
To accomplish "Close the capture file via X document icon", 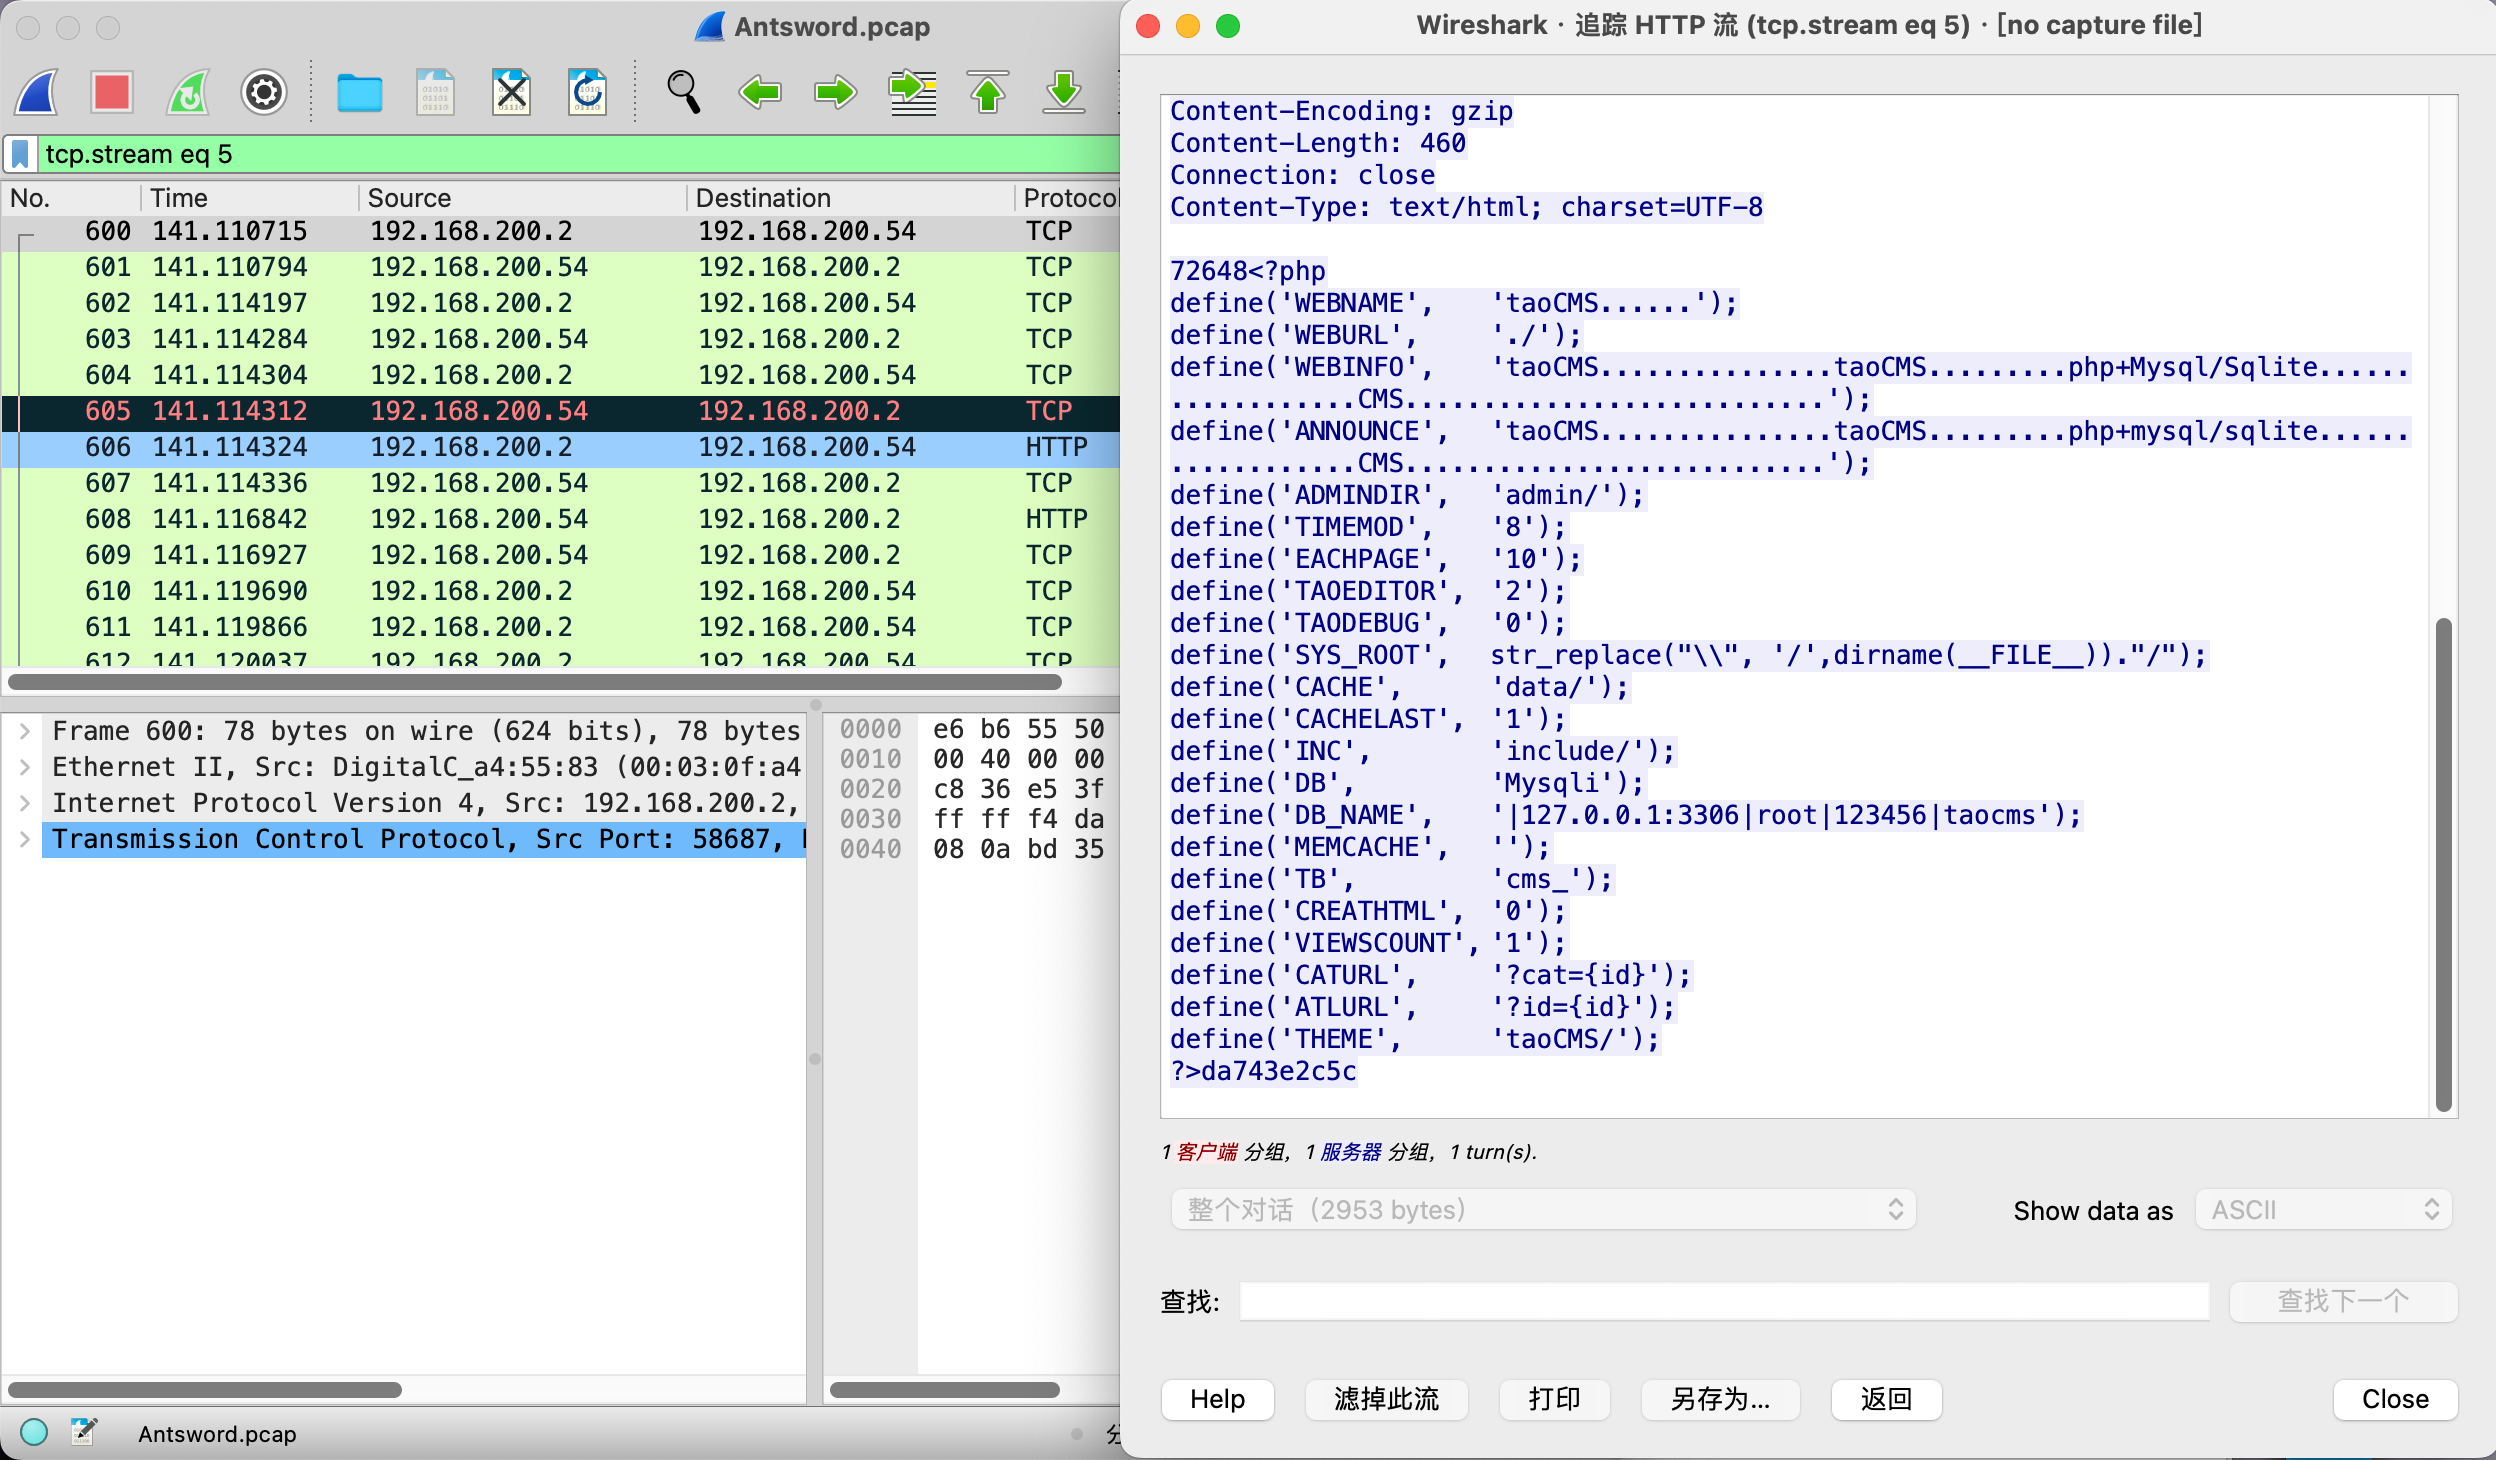I will 511,93.
